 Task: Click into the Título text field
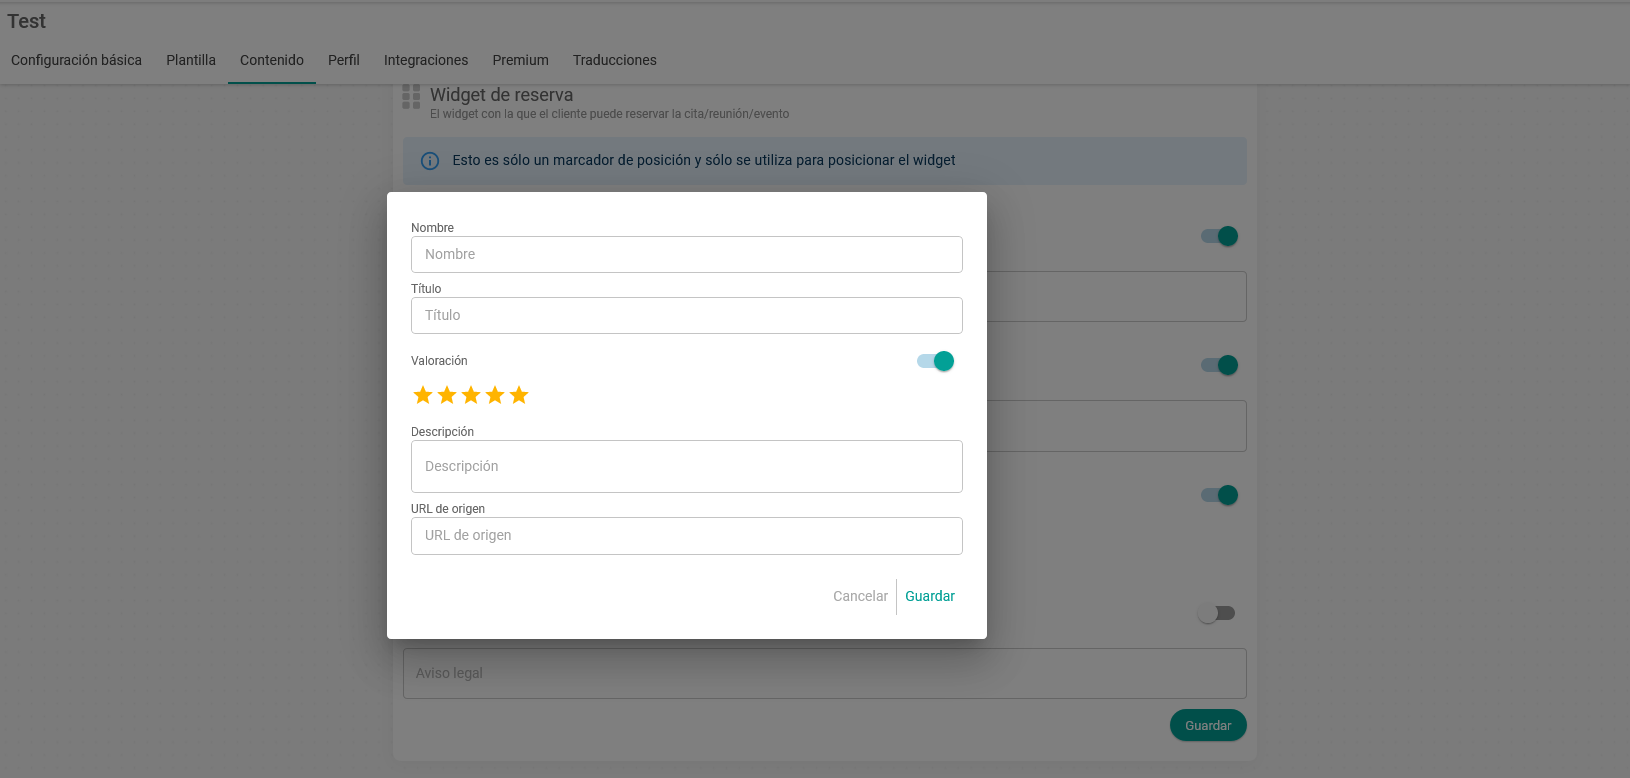pyautogui.click(x=686, y=316)
